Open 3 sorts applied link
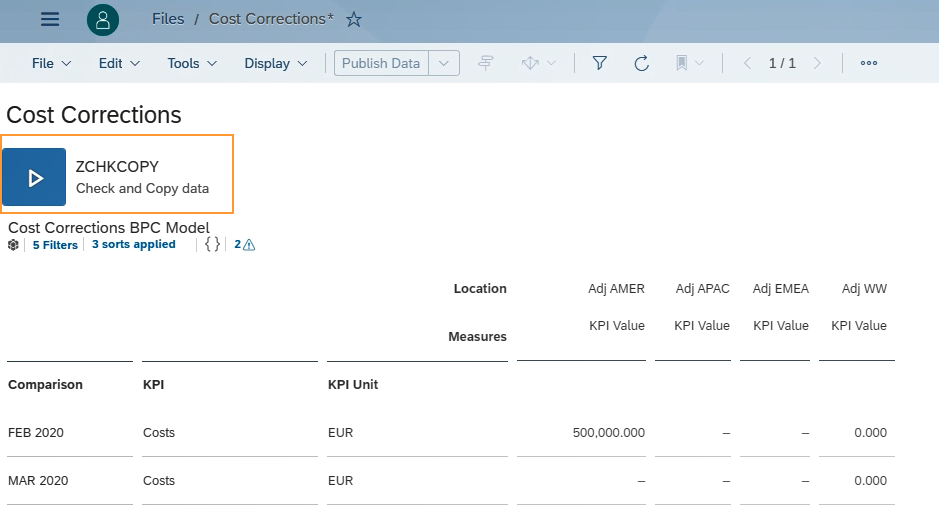The height and width of the screenshot is (532, 939). click(134, 244)
